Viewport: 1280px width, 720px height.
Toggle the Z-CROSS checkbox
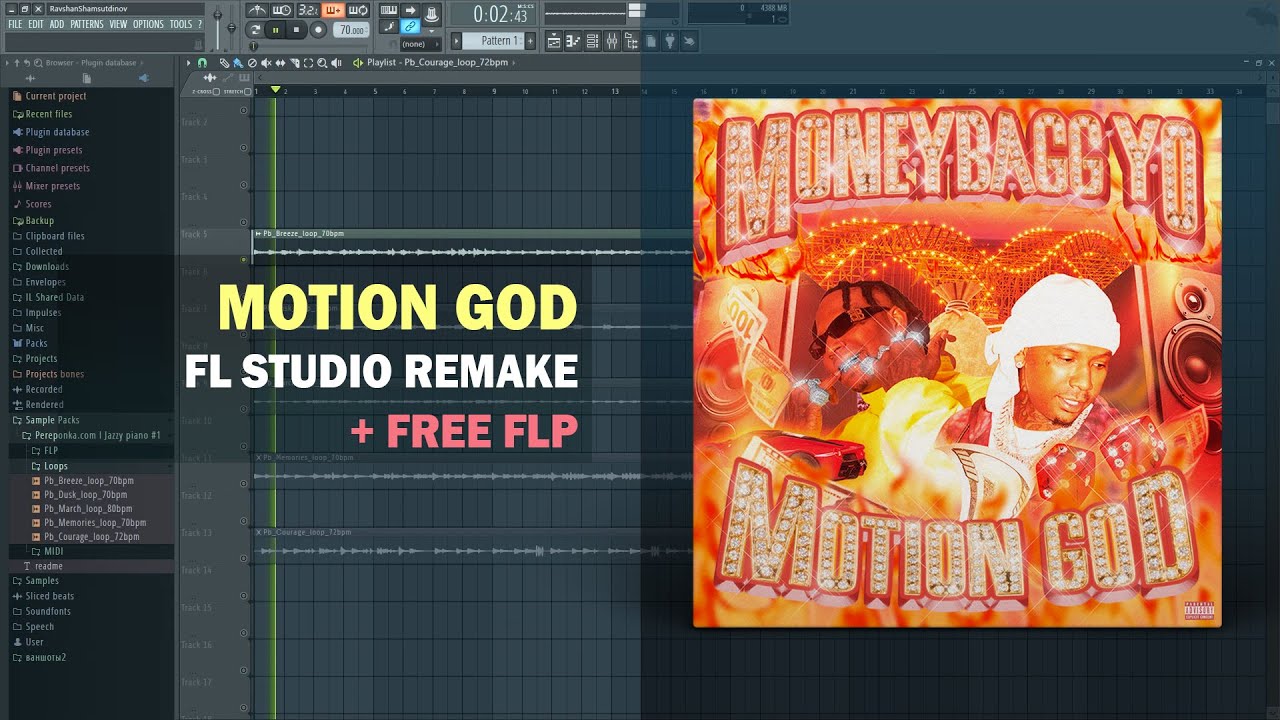coord(216,91)
